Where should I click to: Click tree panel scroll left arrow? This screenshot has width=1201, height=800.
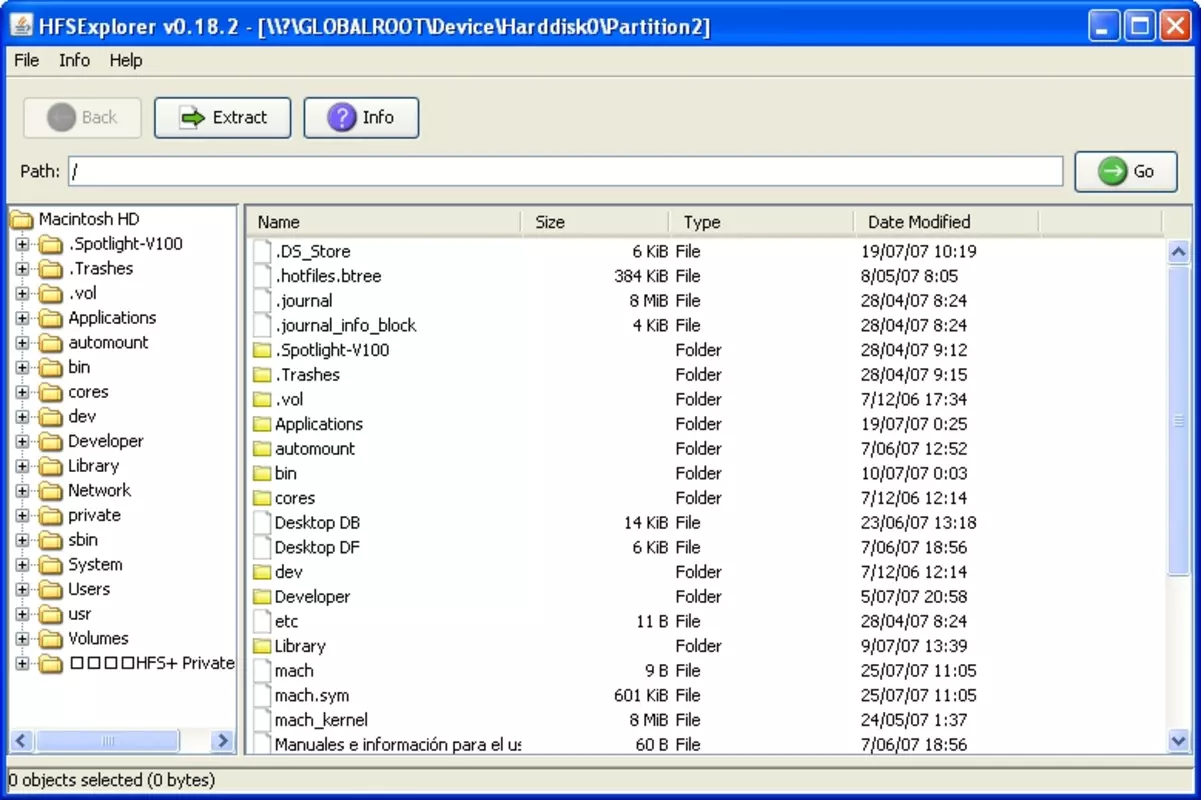pyautogui.click(x=22, y=741)
